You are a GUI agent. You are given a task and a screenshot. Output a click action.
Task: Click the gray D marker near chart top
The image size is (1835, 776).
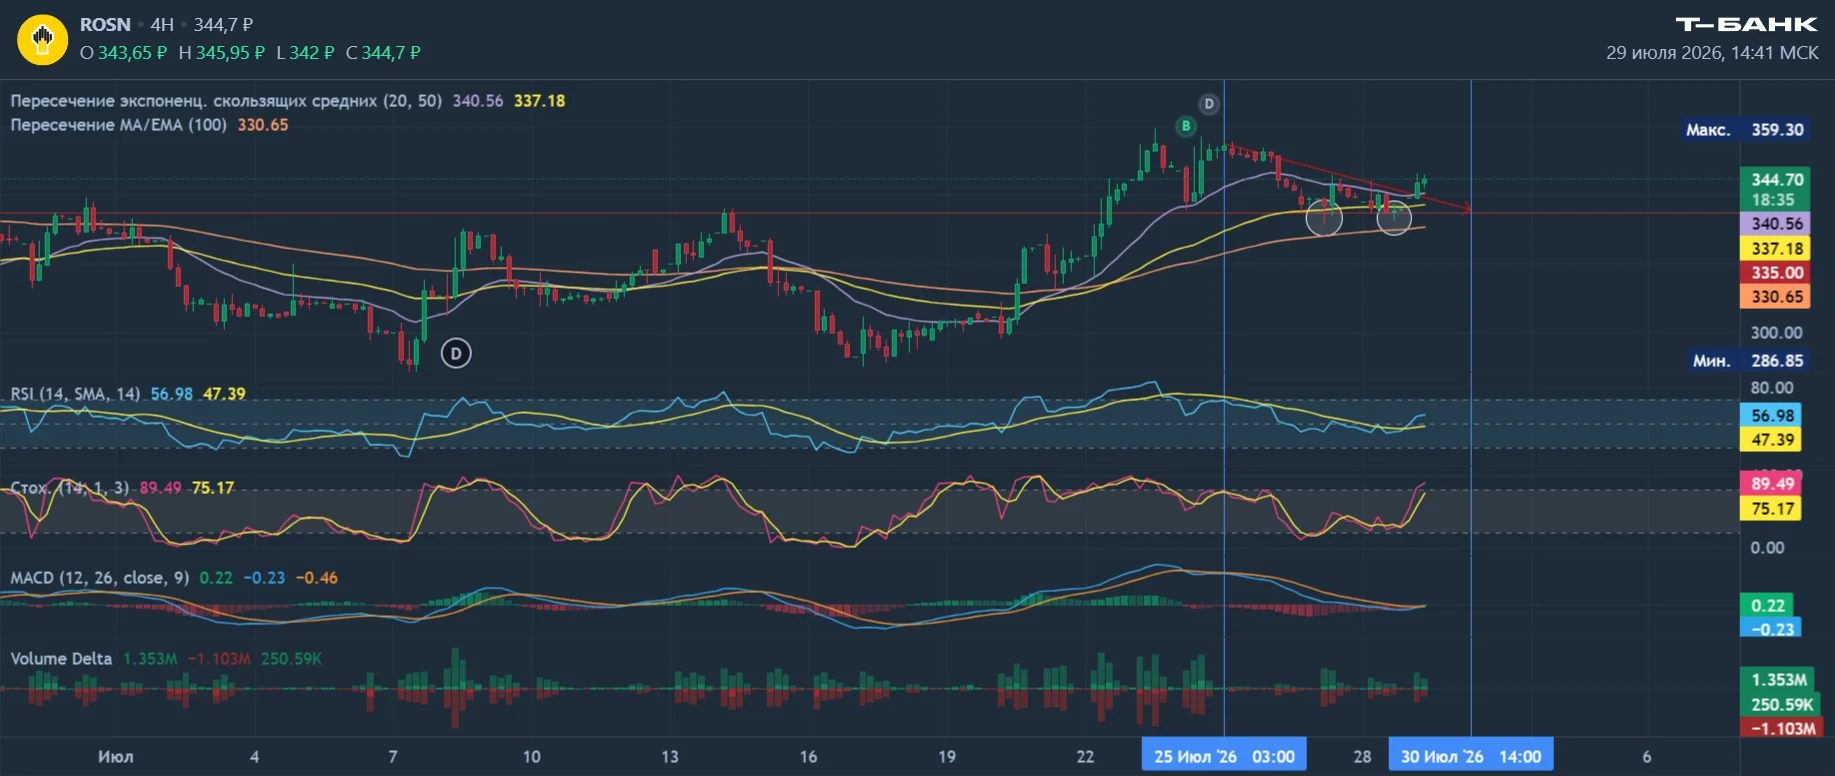coord(1209,104)
